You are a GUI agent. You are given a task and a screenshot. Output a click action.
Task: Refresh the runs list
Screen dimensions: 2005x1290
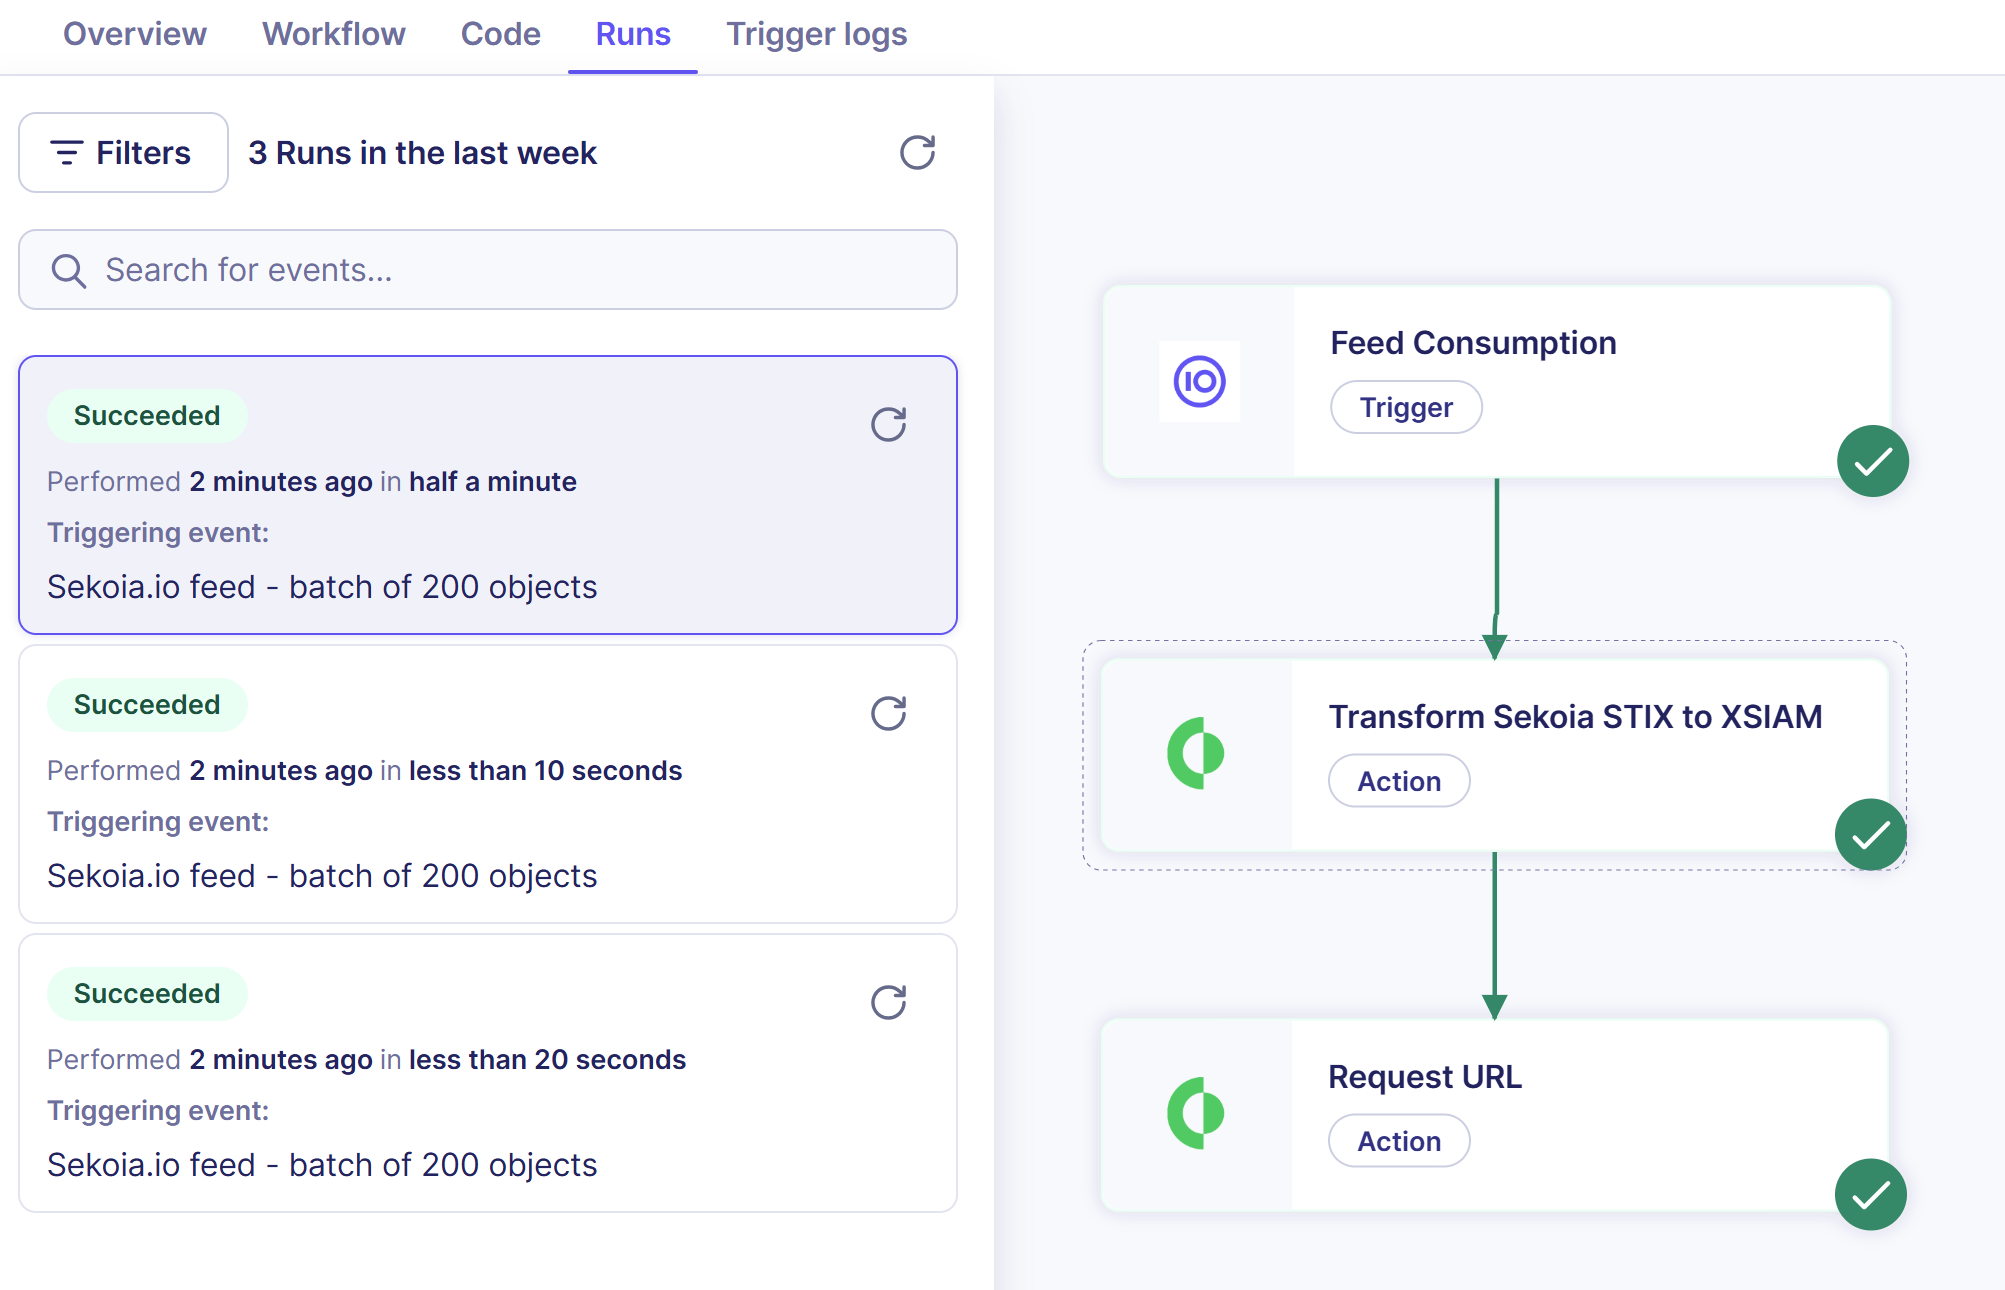[917, 153]
